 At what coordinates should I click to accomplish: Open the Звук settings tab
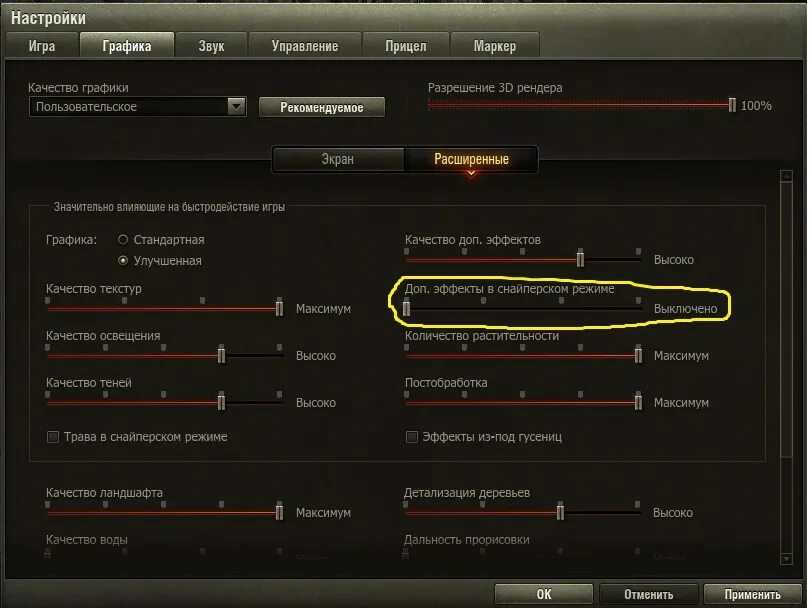pos(212,45)
